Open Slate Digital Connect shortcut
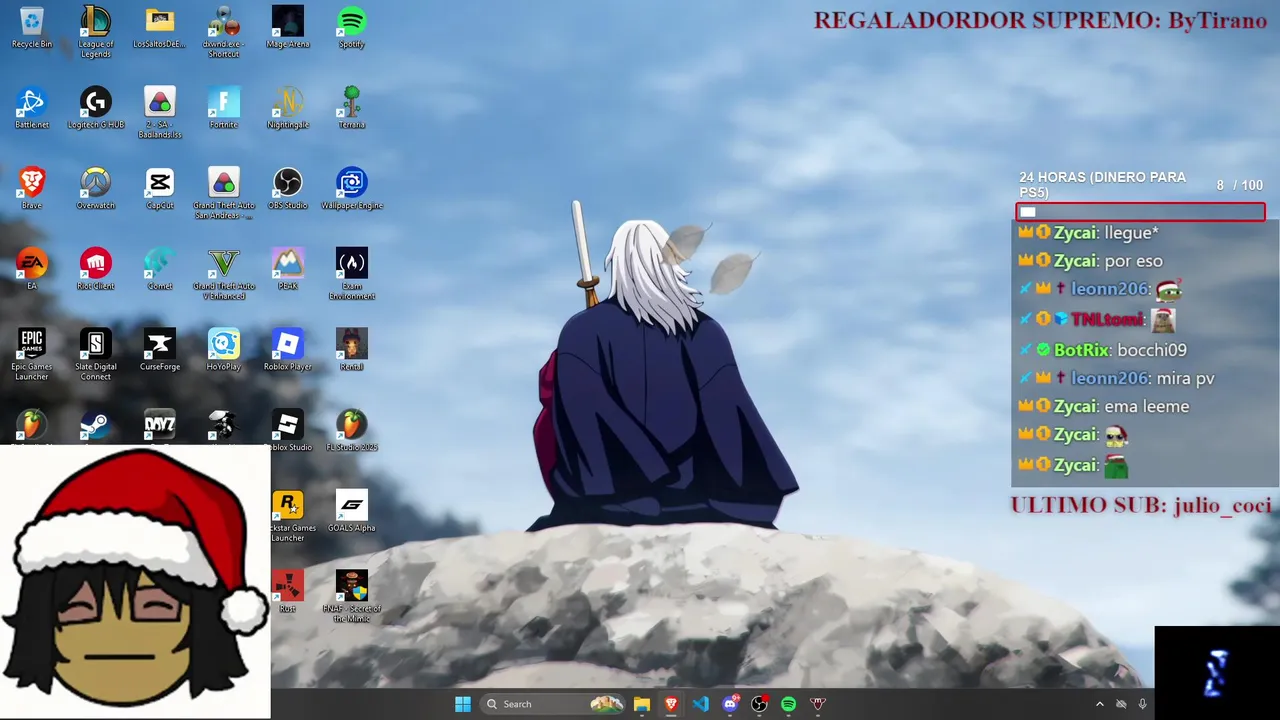 coord(96,354)
